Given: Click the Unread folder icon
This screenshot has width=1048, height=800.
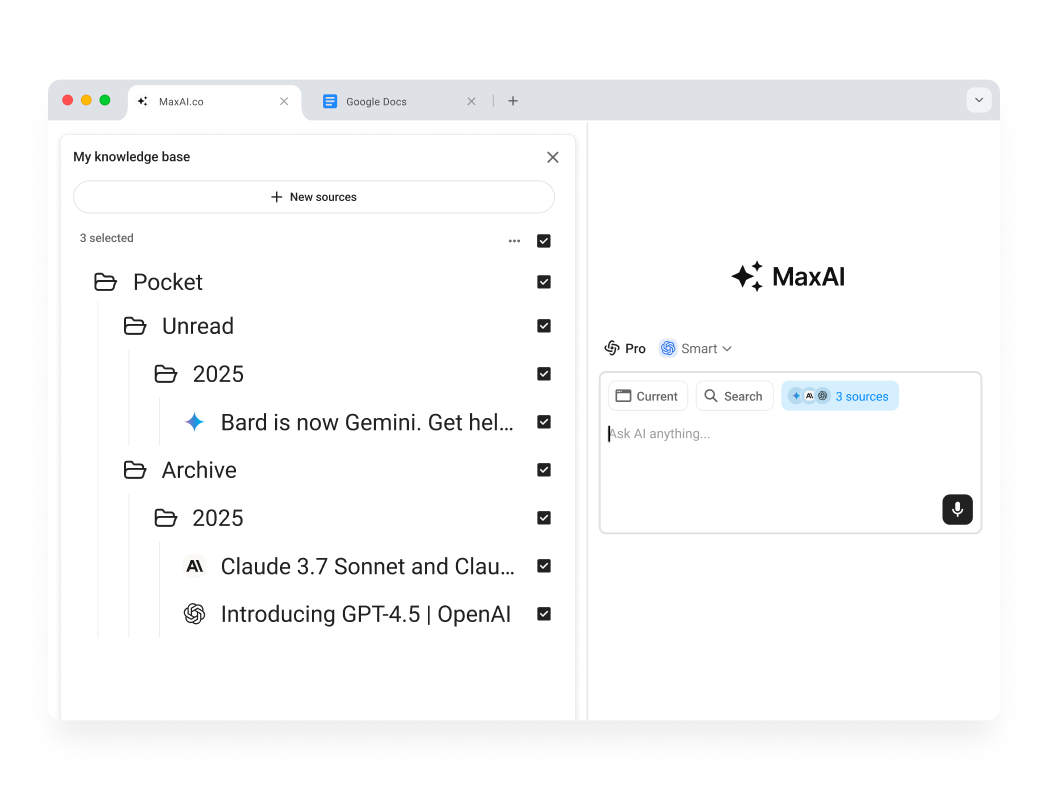Looking at the screenshot, I should point(135,326).
